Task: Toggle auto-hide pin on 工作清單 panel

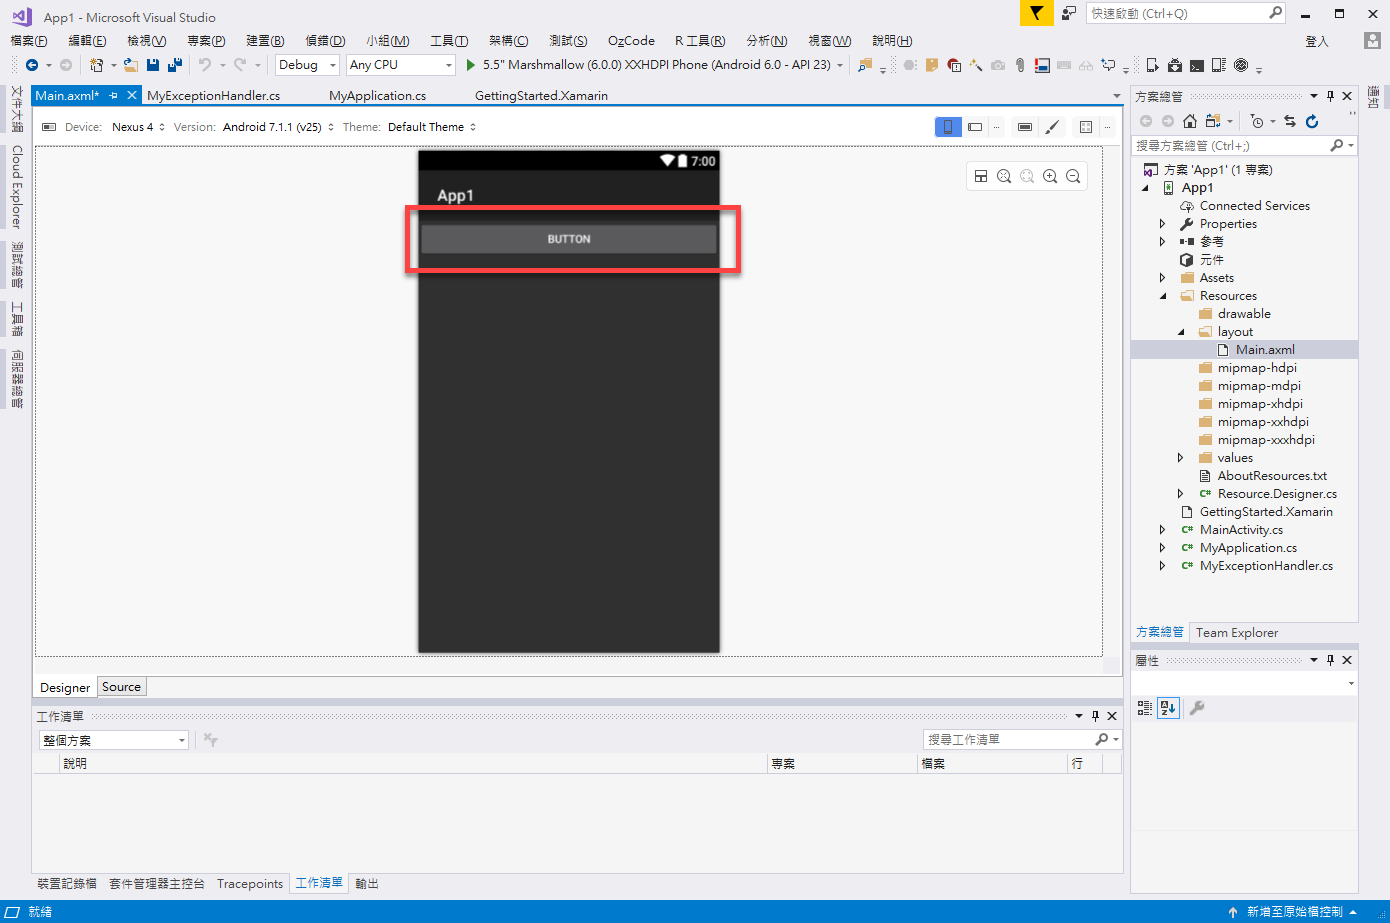Action: (x=1095, y=716)
